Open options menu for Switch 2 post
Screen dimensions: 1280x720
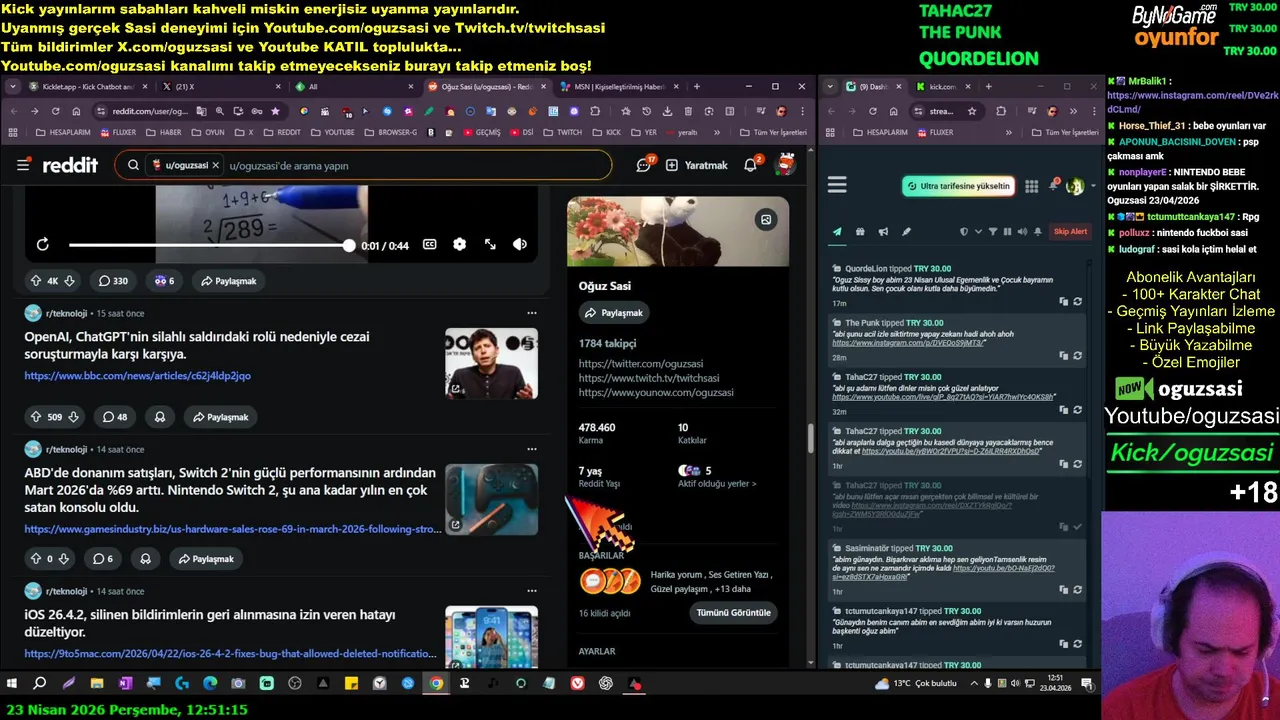(531, 449)
